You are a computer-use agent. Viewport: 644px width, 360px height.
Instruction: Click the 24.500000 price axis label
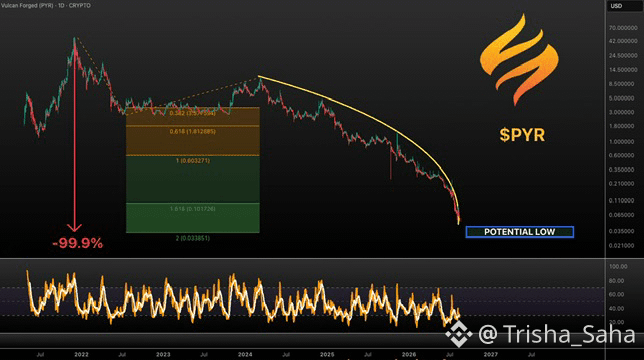tap(623, 55)
